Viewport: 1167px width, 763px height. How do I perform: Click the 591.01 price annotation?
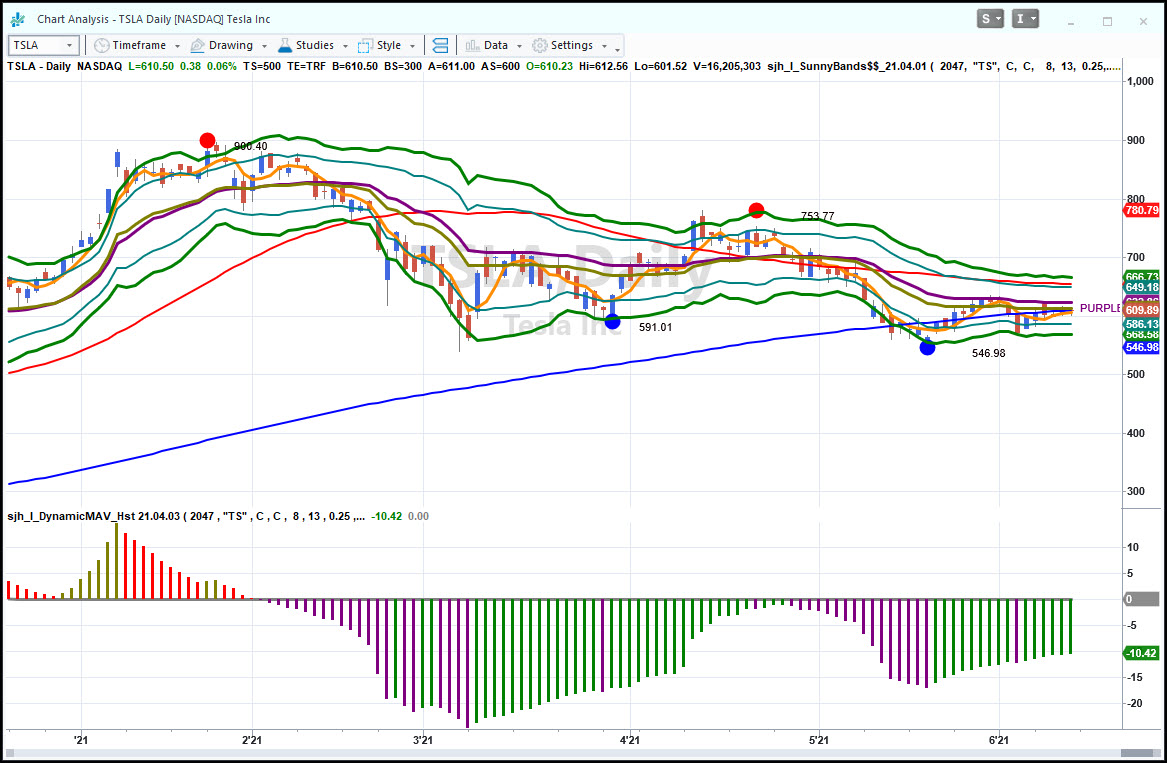point(655,328)
